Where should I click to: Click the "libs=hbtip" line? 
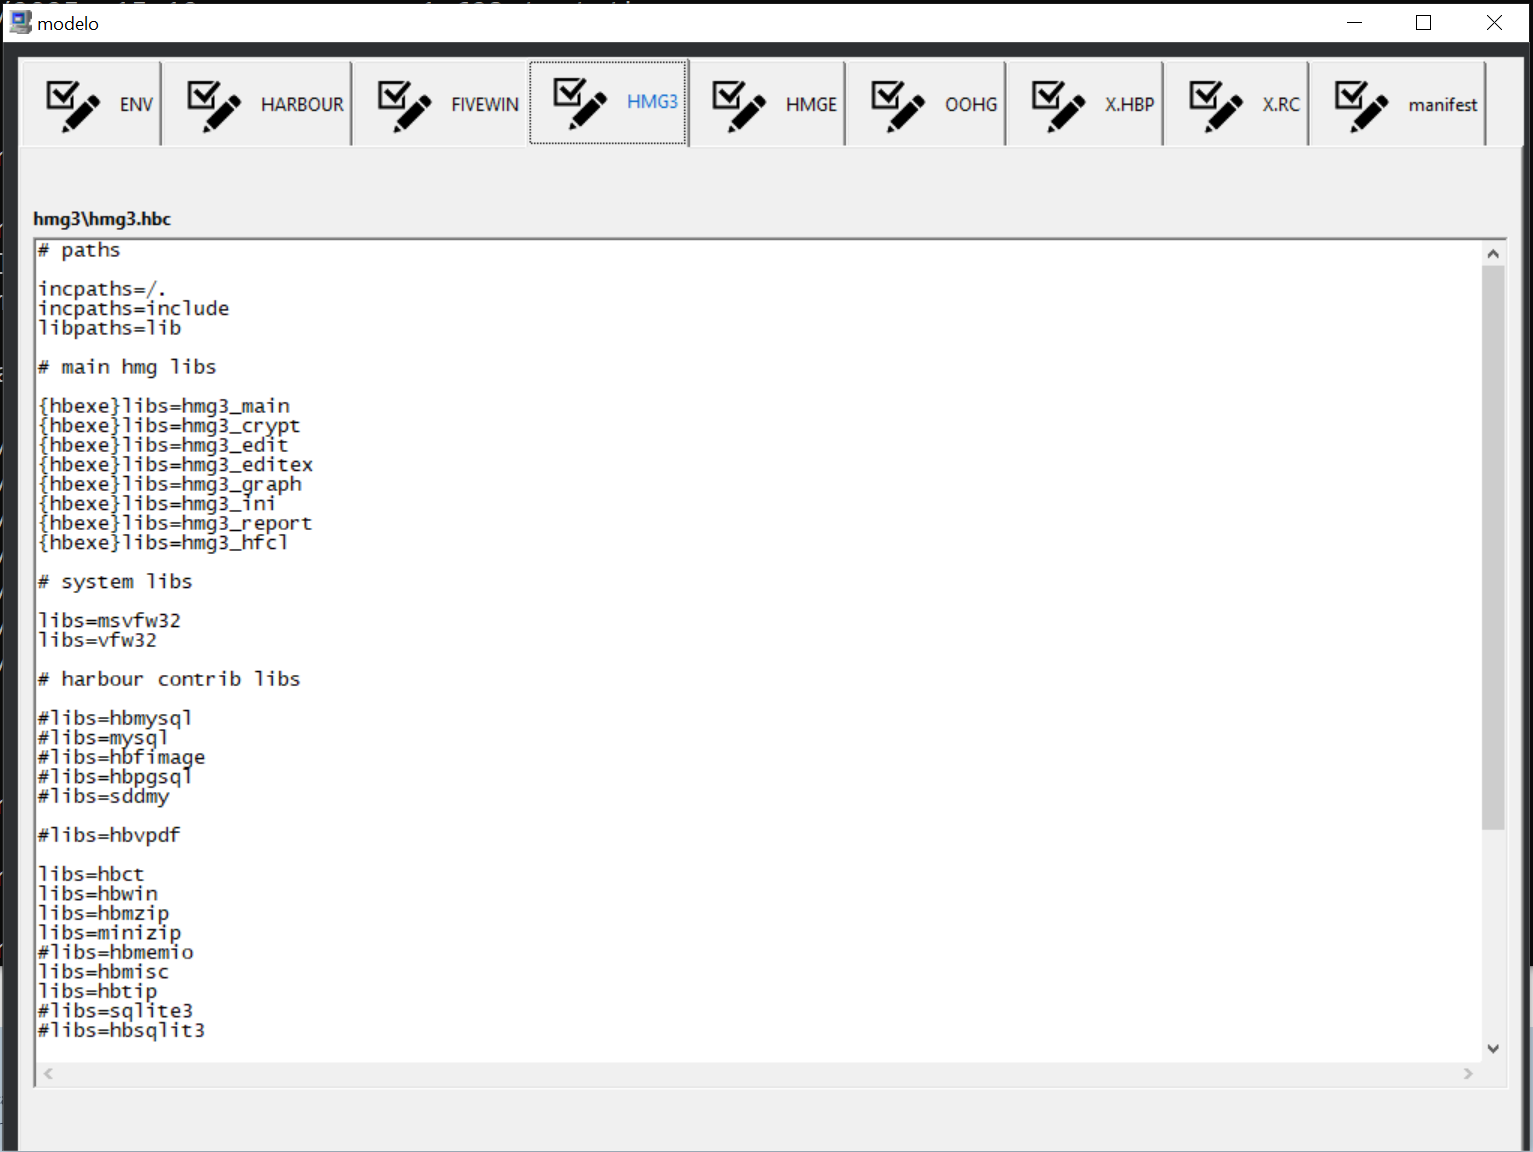pos(97,991)
